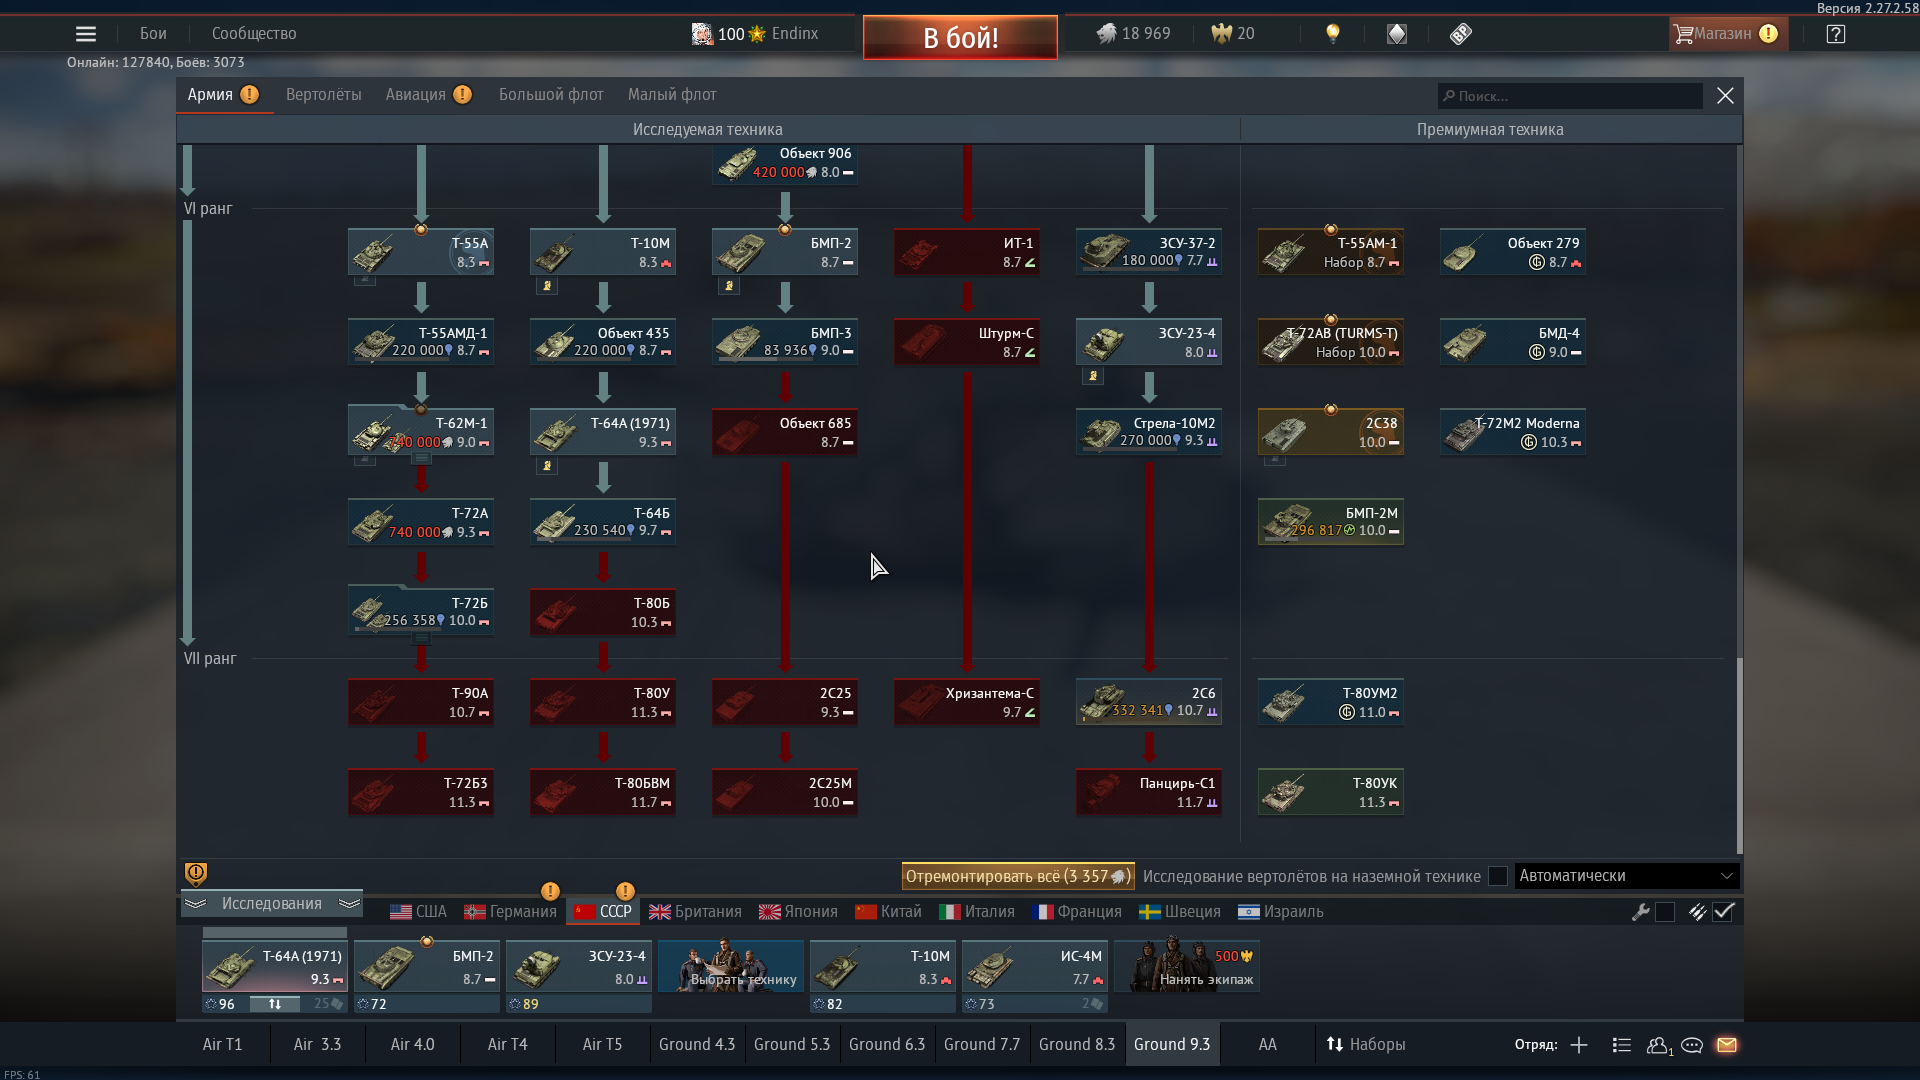Close the research tree window
The width and height of the screenshot is (1920, 1080).
[1725, 96]
